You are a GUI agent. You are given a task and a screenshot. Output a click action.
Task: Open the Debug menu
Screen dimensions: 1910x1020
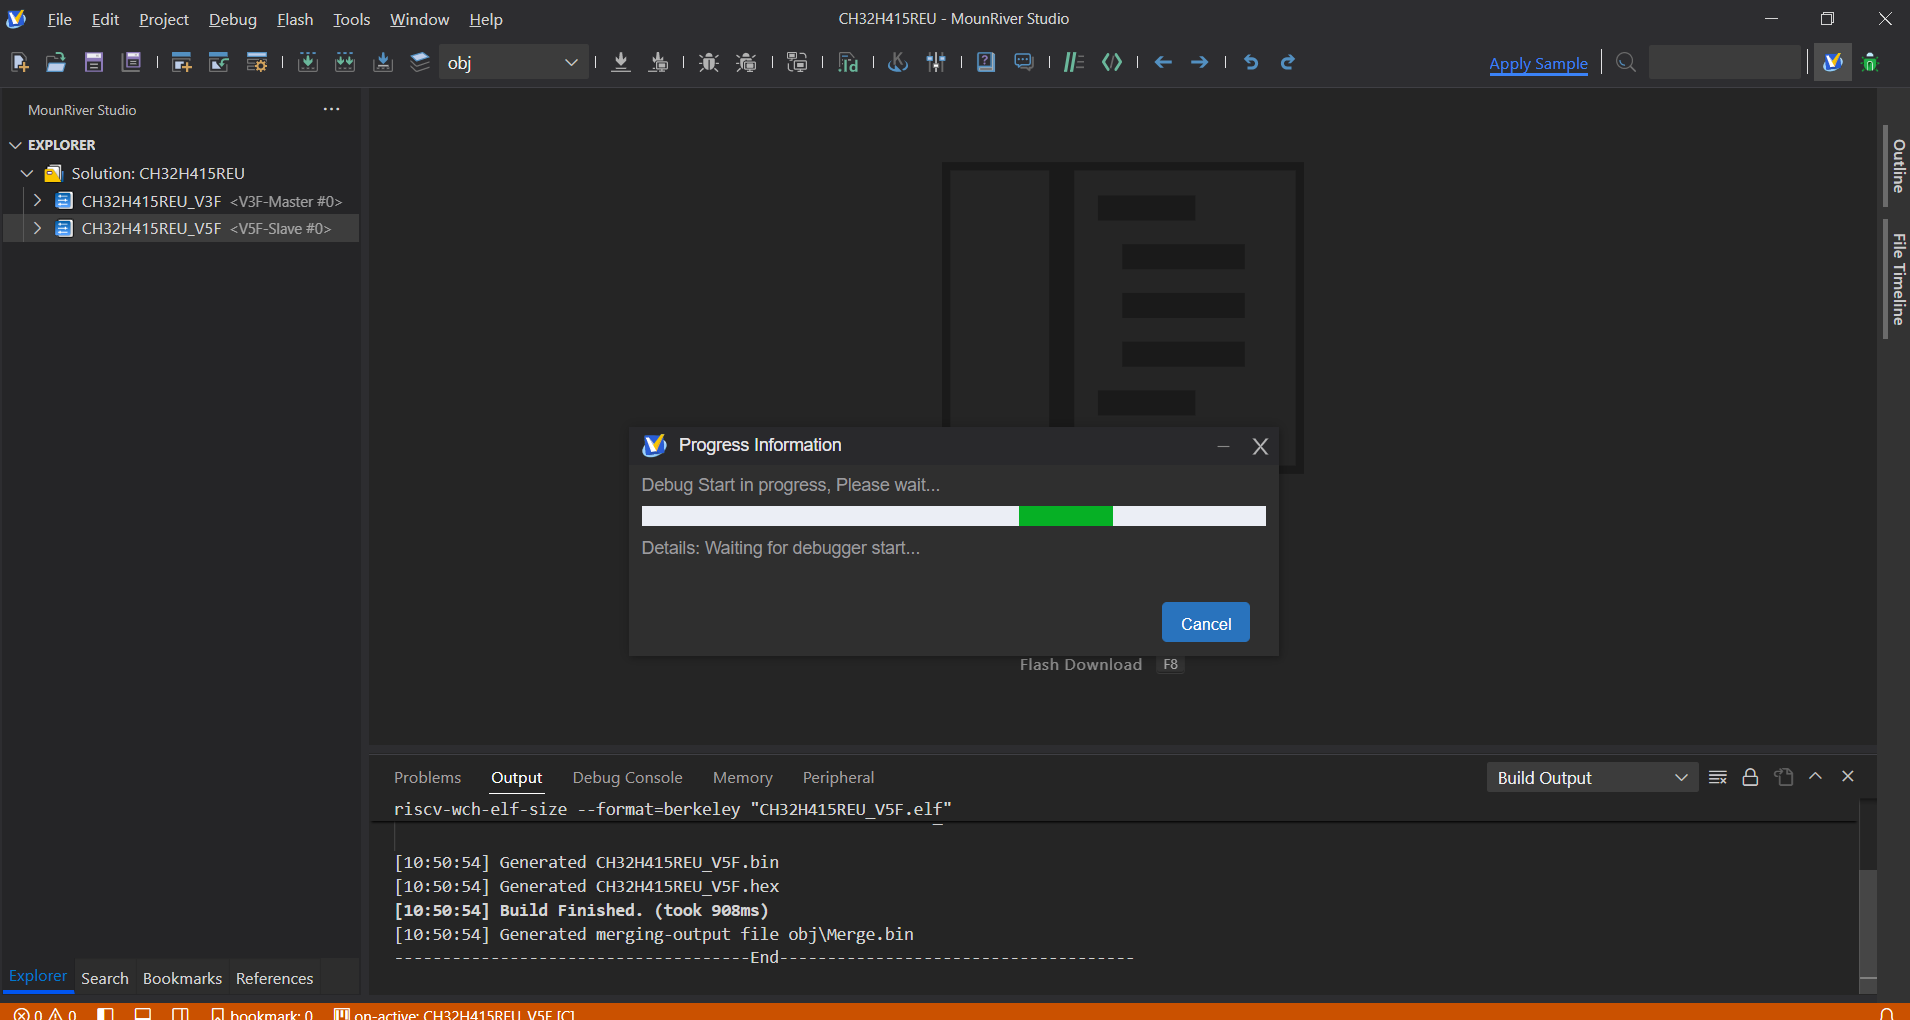tap(232, 19)
